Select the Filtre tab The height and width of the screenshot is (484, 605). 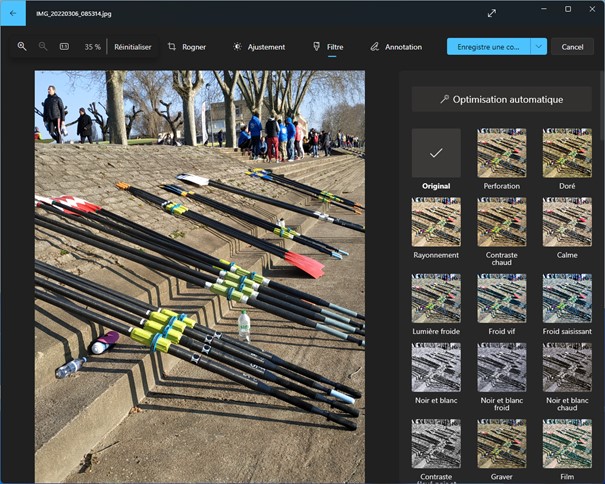(x=329, y=47)
